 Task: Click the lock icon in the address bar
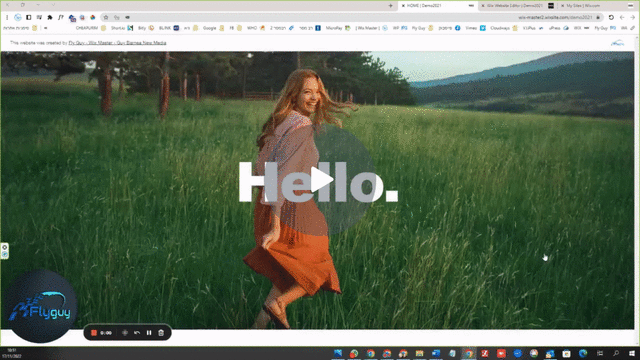[598, 17]
